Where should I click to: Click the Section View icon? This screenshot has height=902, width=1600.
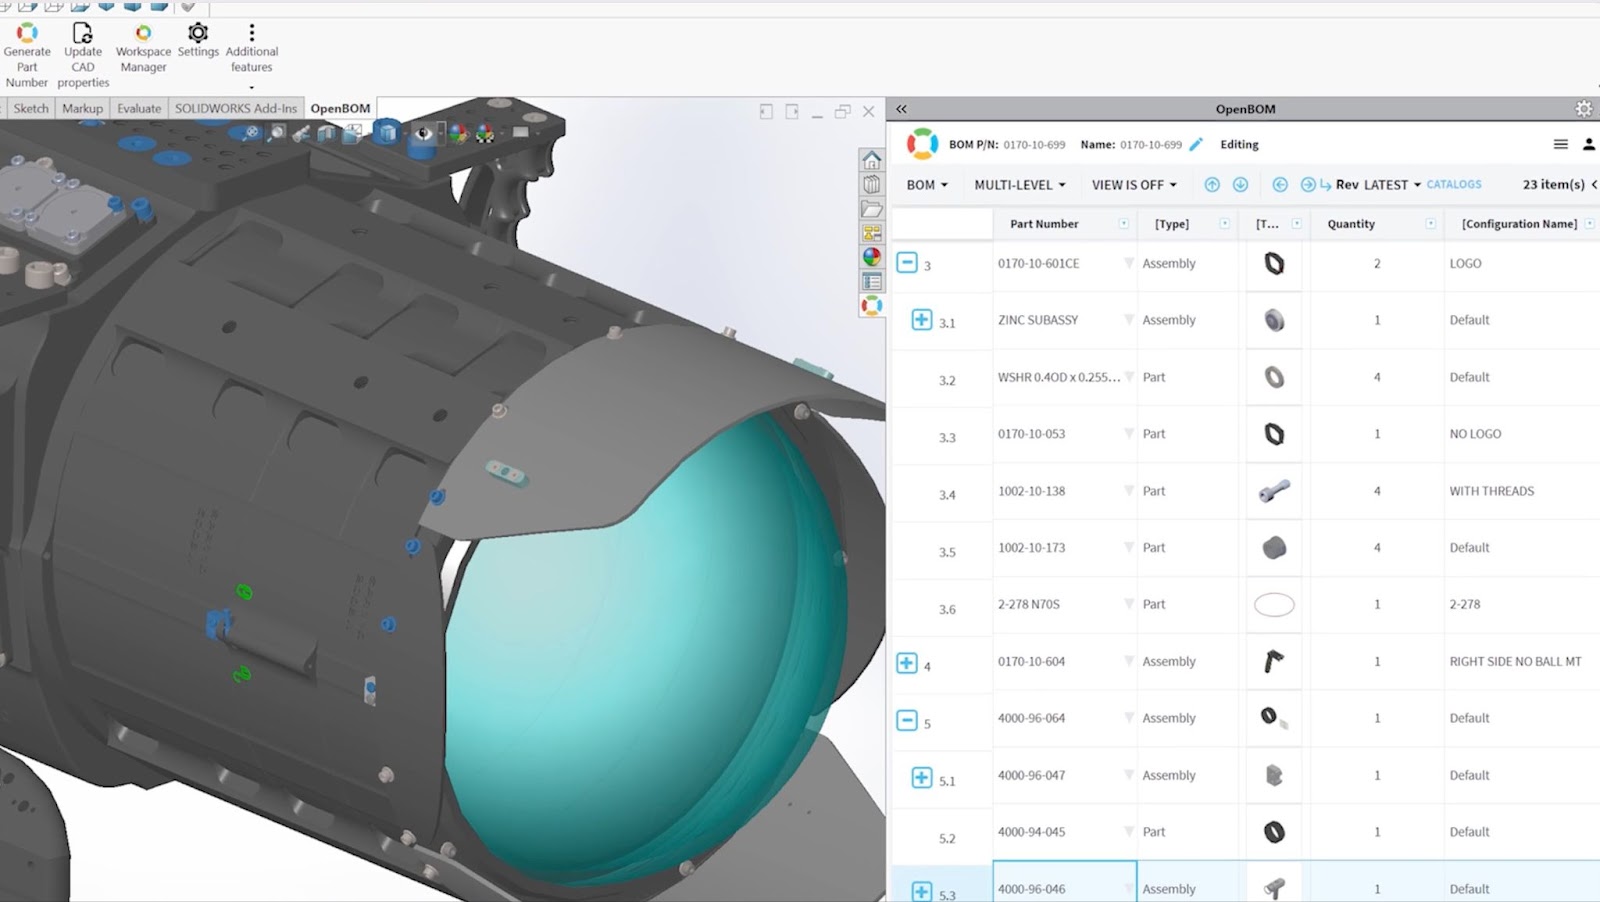[x=327, y=132]
